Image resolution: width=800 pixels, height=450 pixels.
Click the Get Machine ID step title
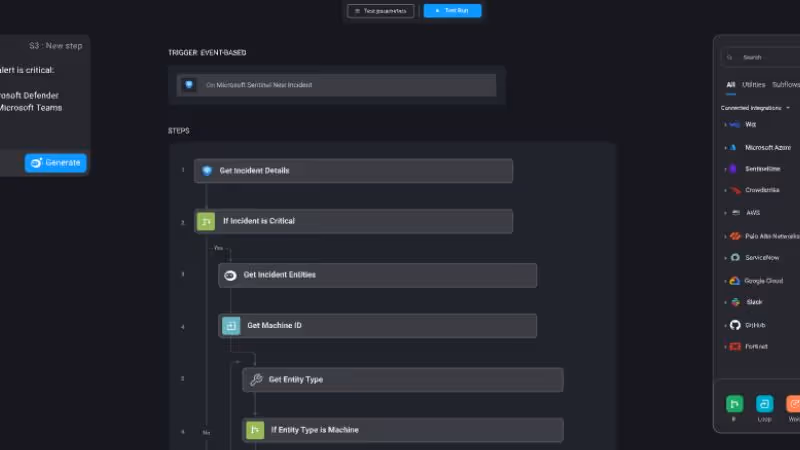coord(274,326)
